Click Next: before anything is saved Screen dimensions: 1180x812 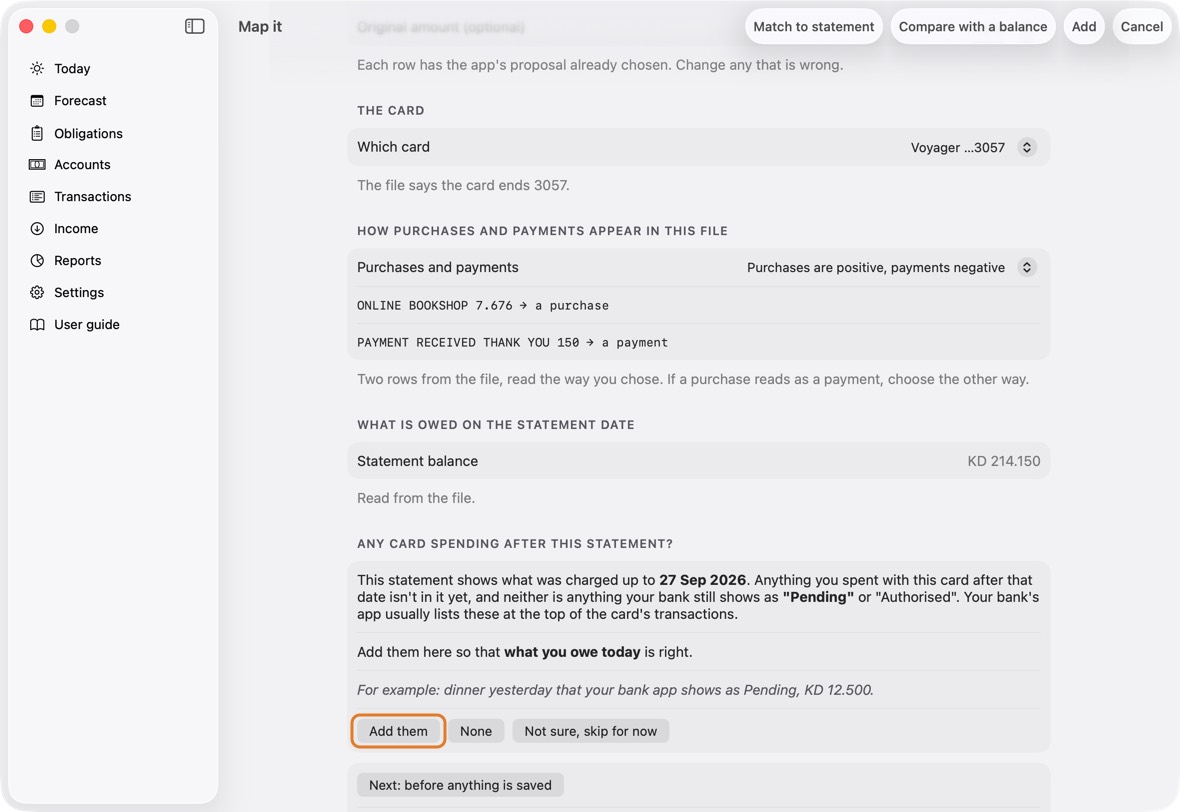pos(461,785)
